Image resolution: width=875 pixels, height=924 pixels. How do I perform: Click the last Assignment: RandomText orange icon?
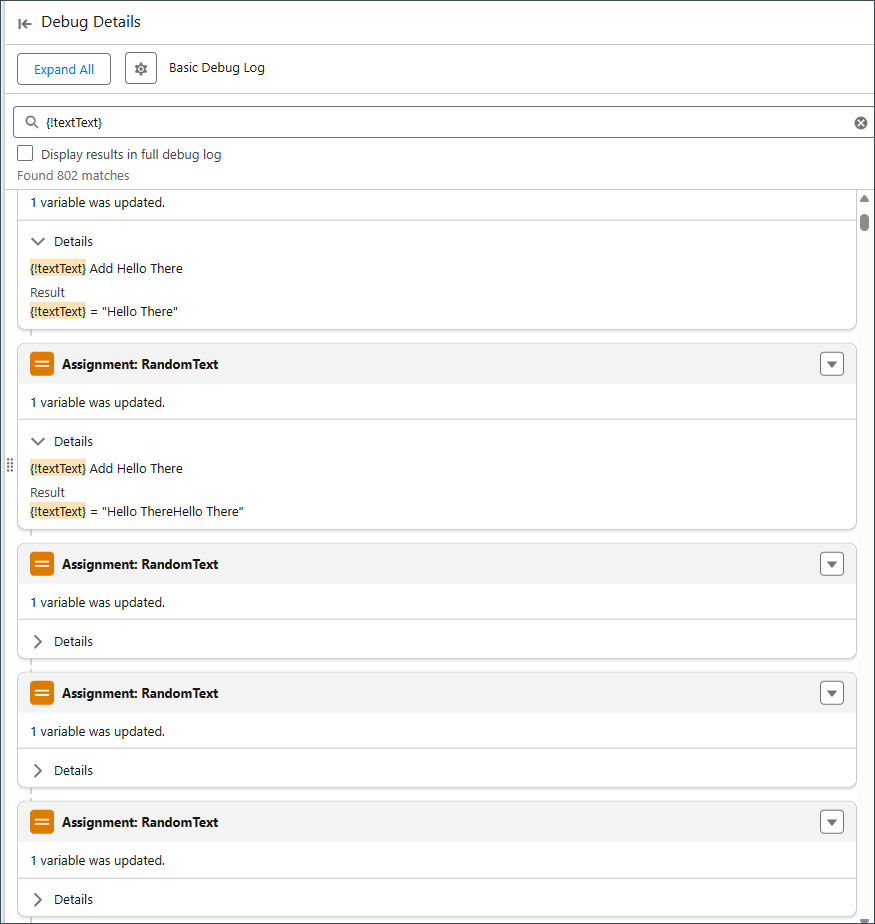42,822
